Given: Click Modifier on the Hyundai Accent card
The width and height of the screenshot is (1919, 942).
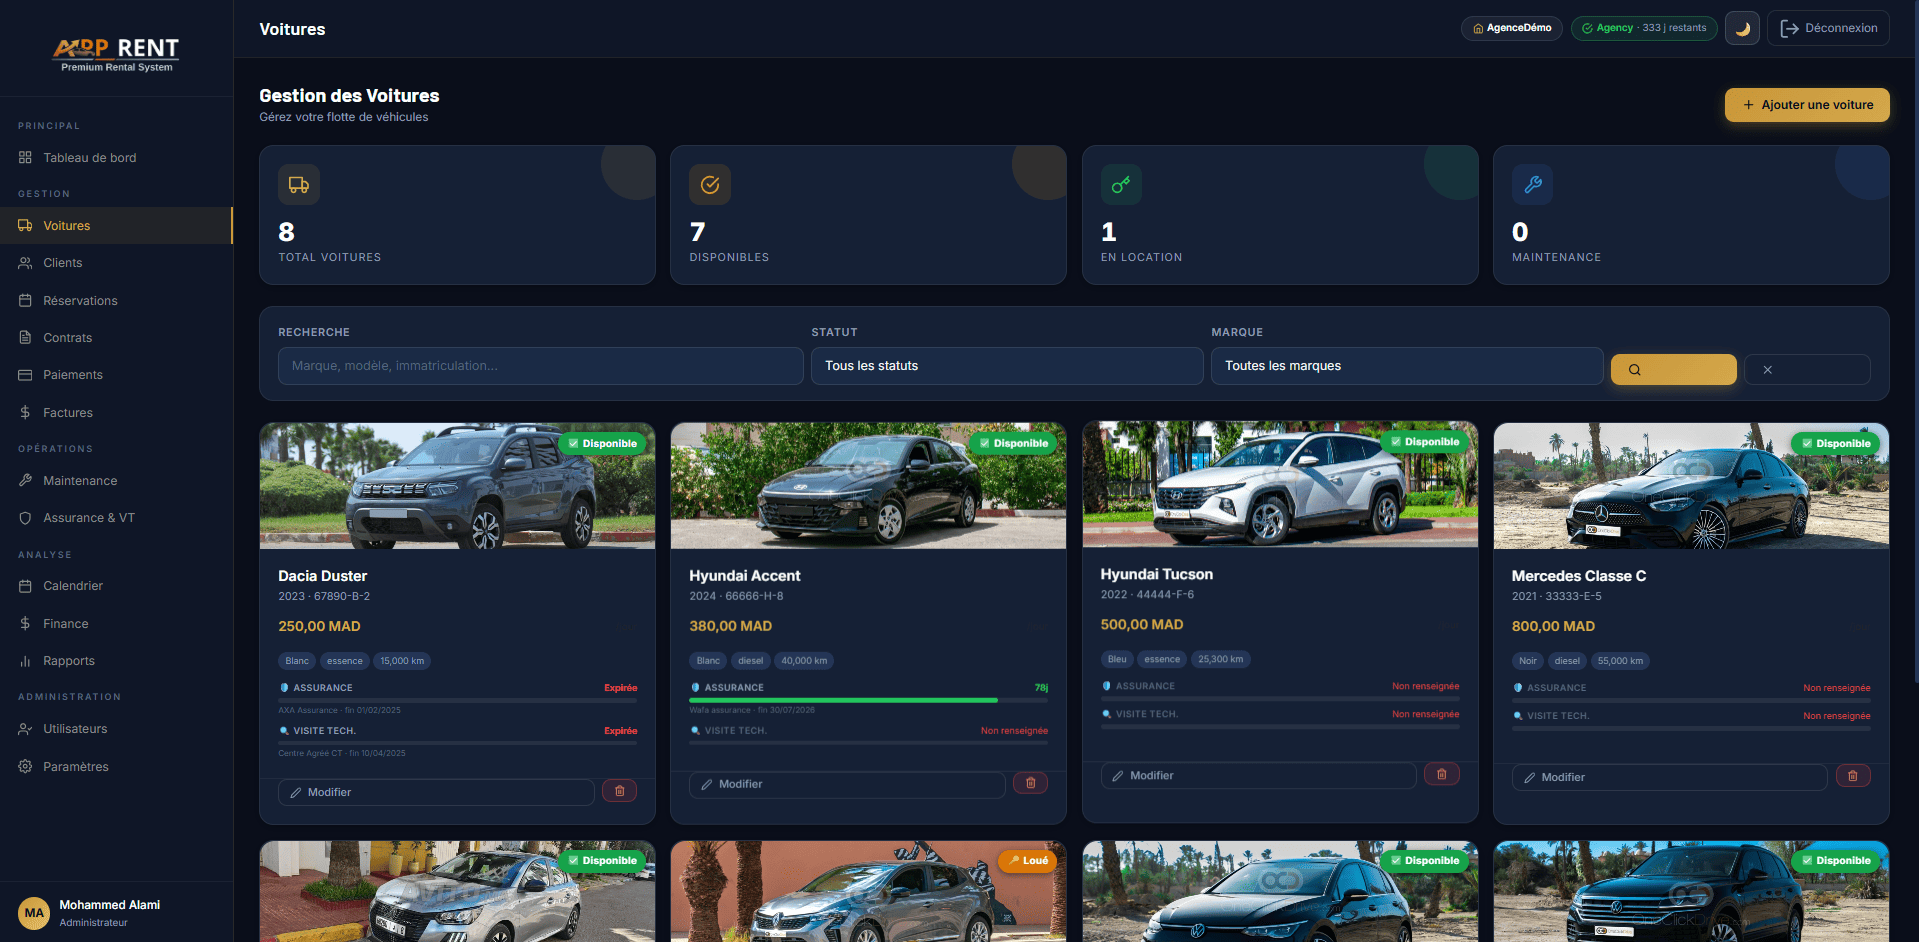Looking at the screenshot, I should [847, 784].
